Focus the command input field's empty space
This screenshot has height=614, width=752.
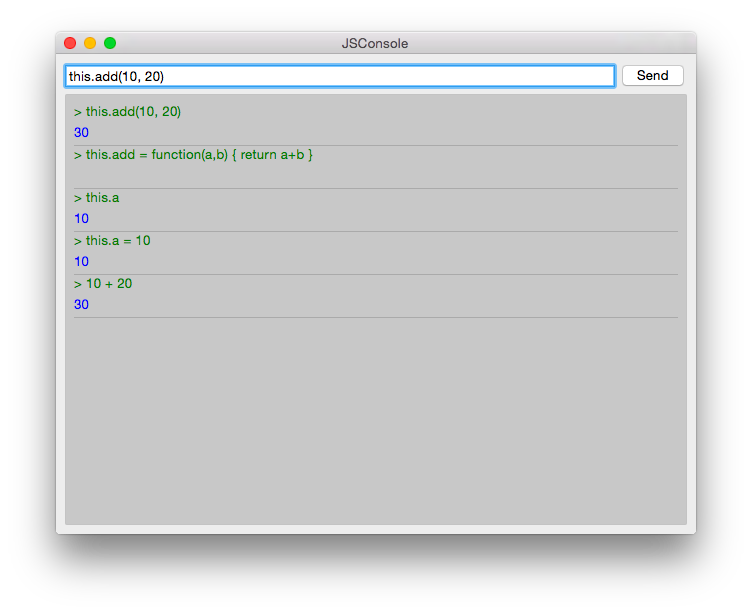(x=400, y=76)
